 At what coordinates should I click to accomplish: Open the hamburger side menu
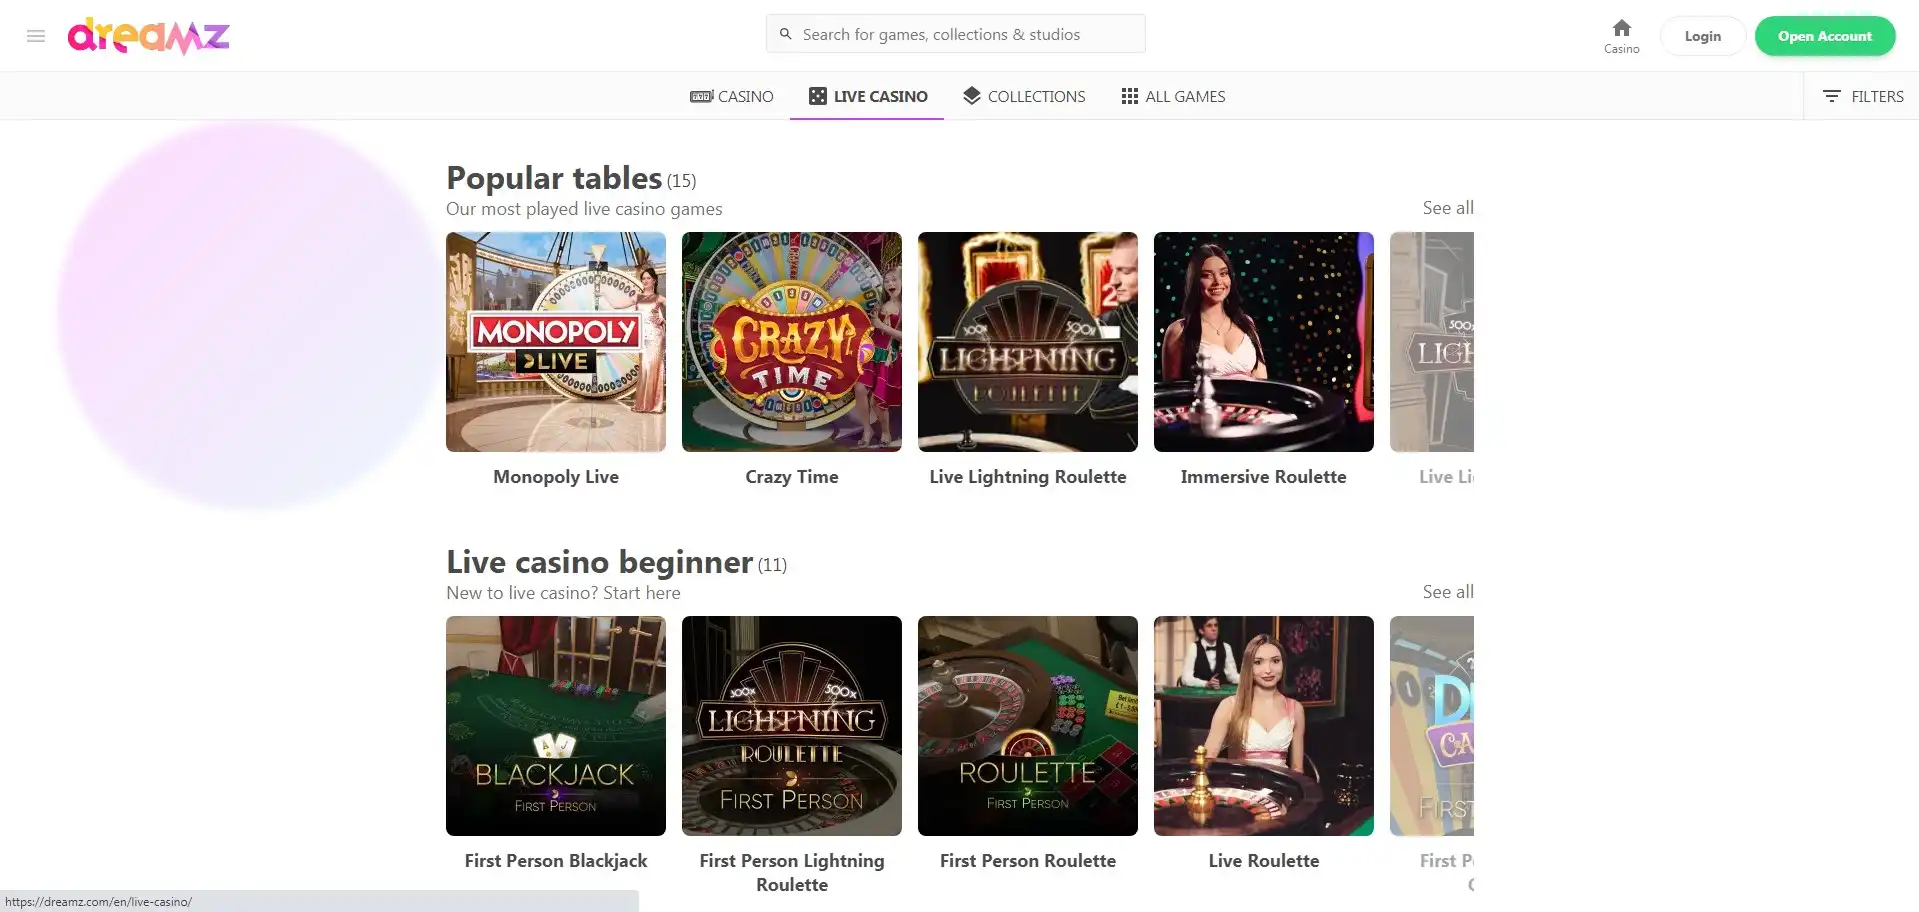tap(36, 36)
